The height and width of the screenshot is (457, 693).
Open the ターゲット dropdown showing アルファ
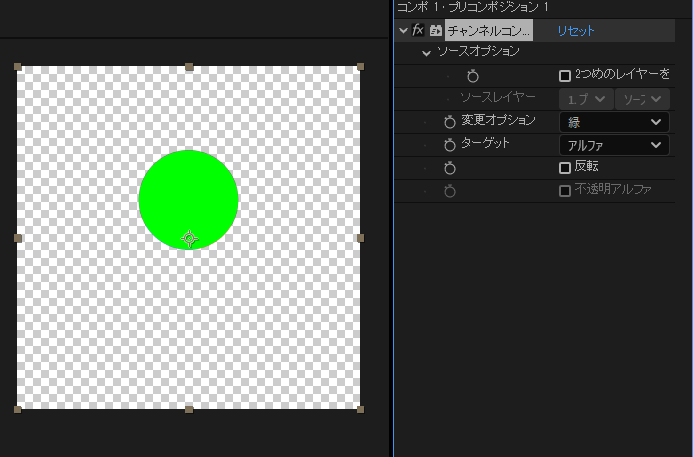[x=614, y=145]
